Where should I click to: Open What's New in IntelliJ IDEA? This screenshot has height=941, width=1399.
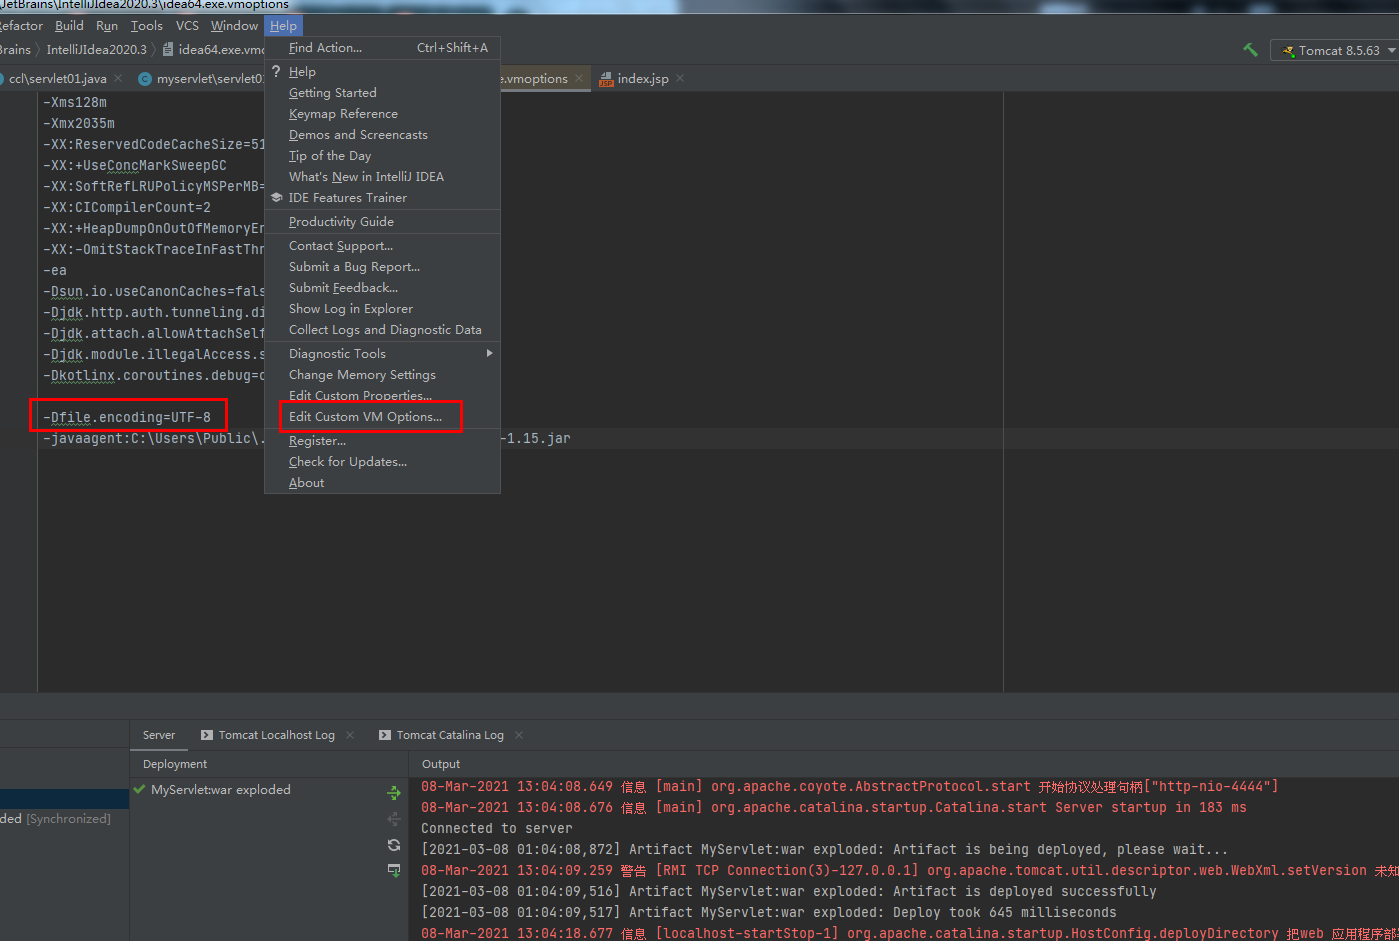click(382, 176)
